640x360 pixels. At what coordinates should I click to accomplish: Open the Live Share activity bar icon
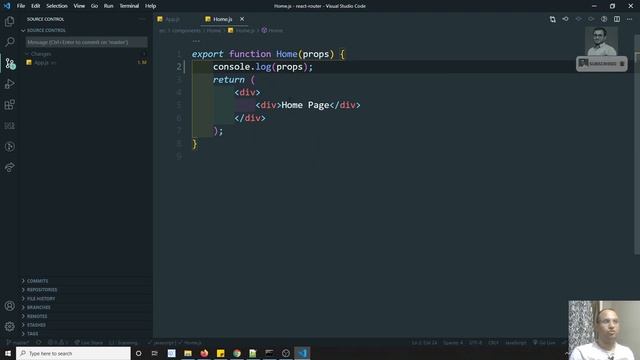point(9,167)
